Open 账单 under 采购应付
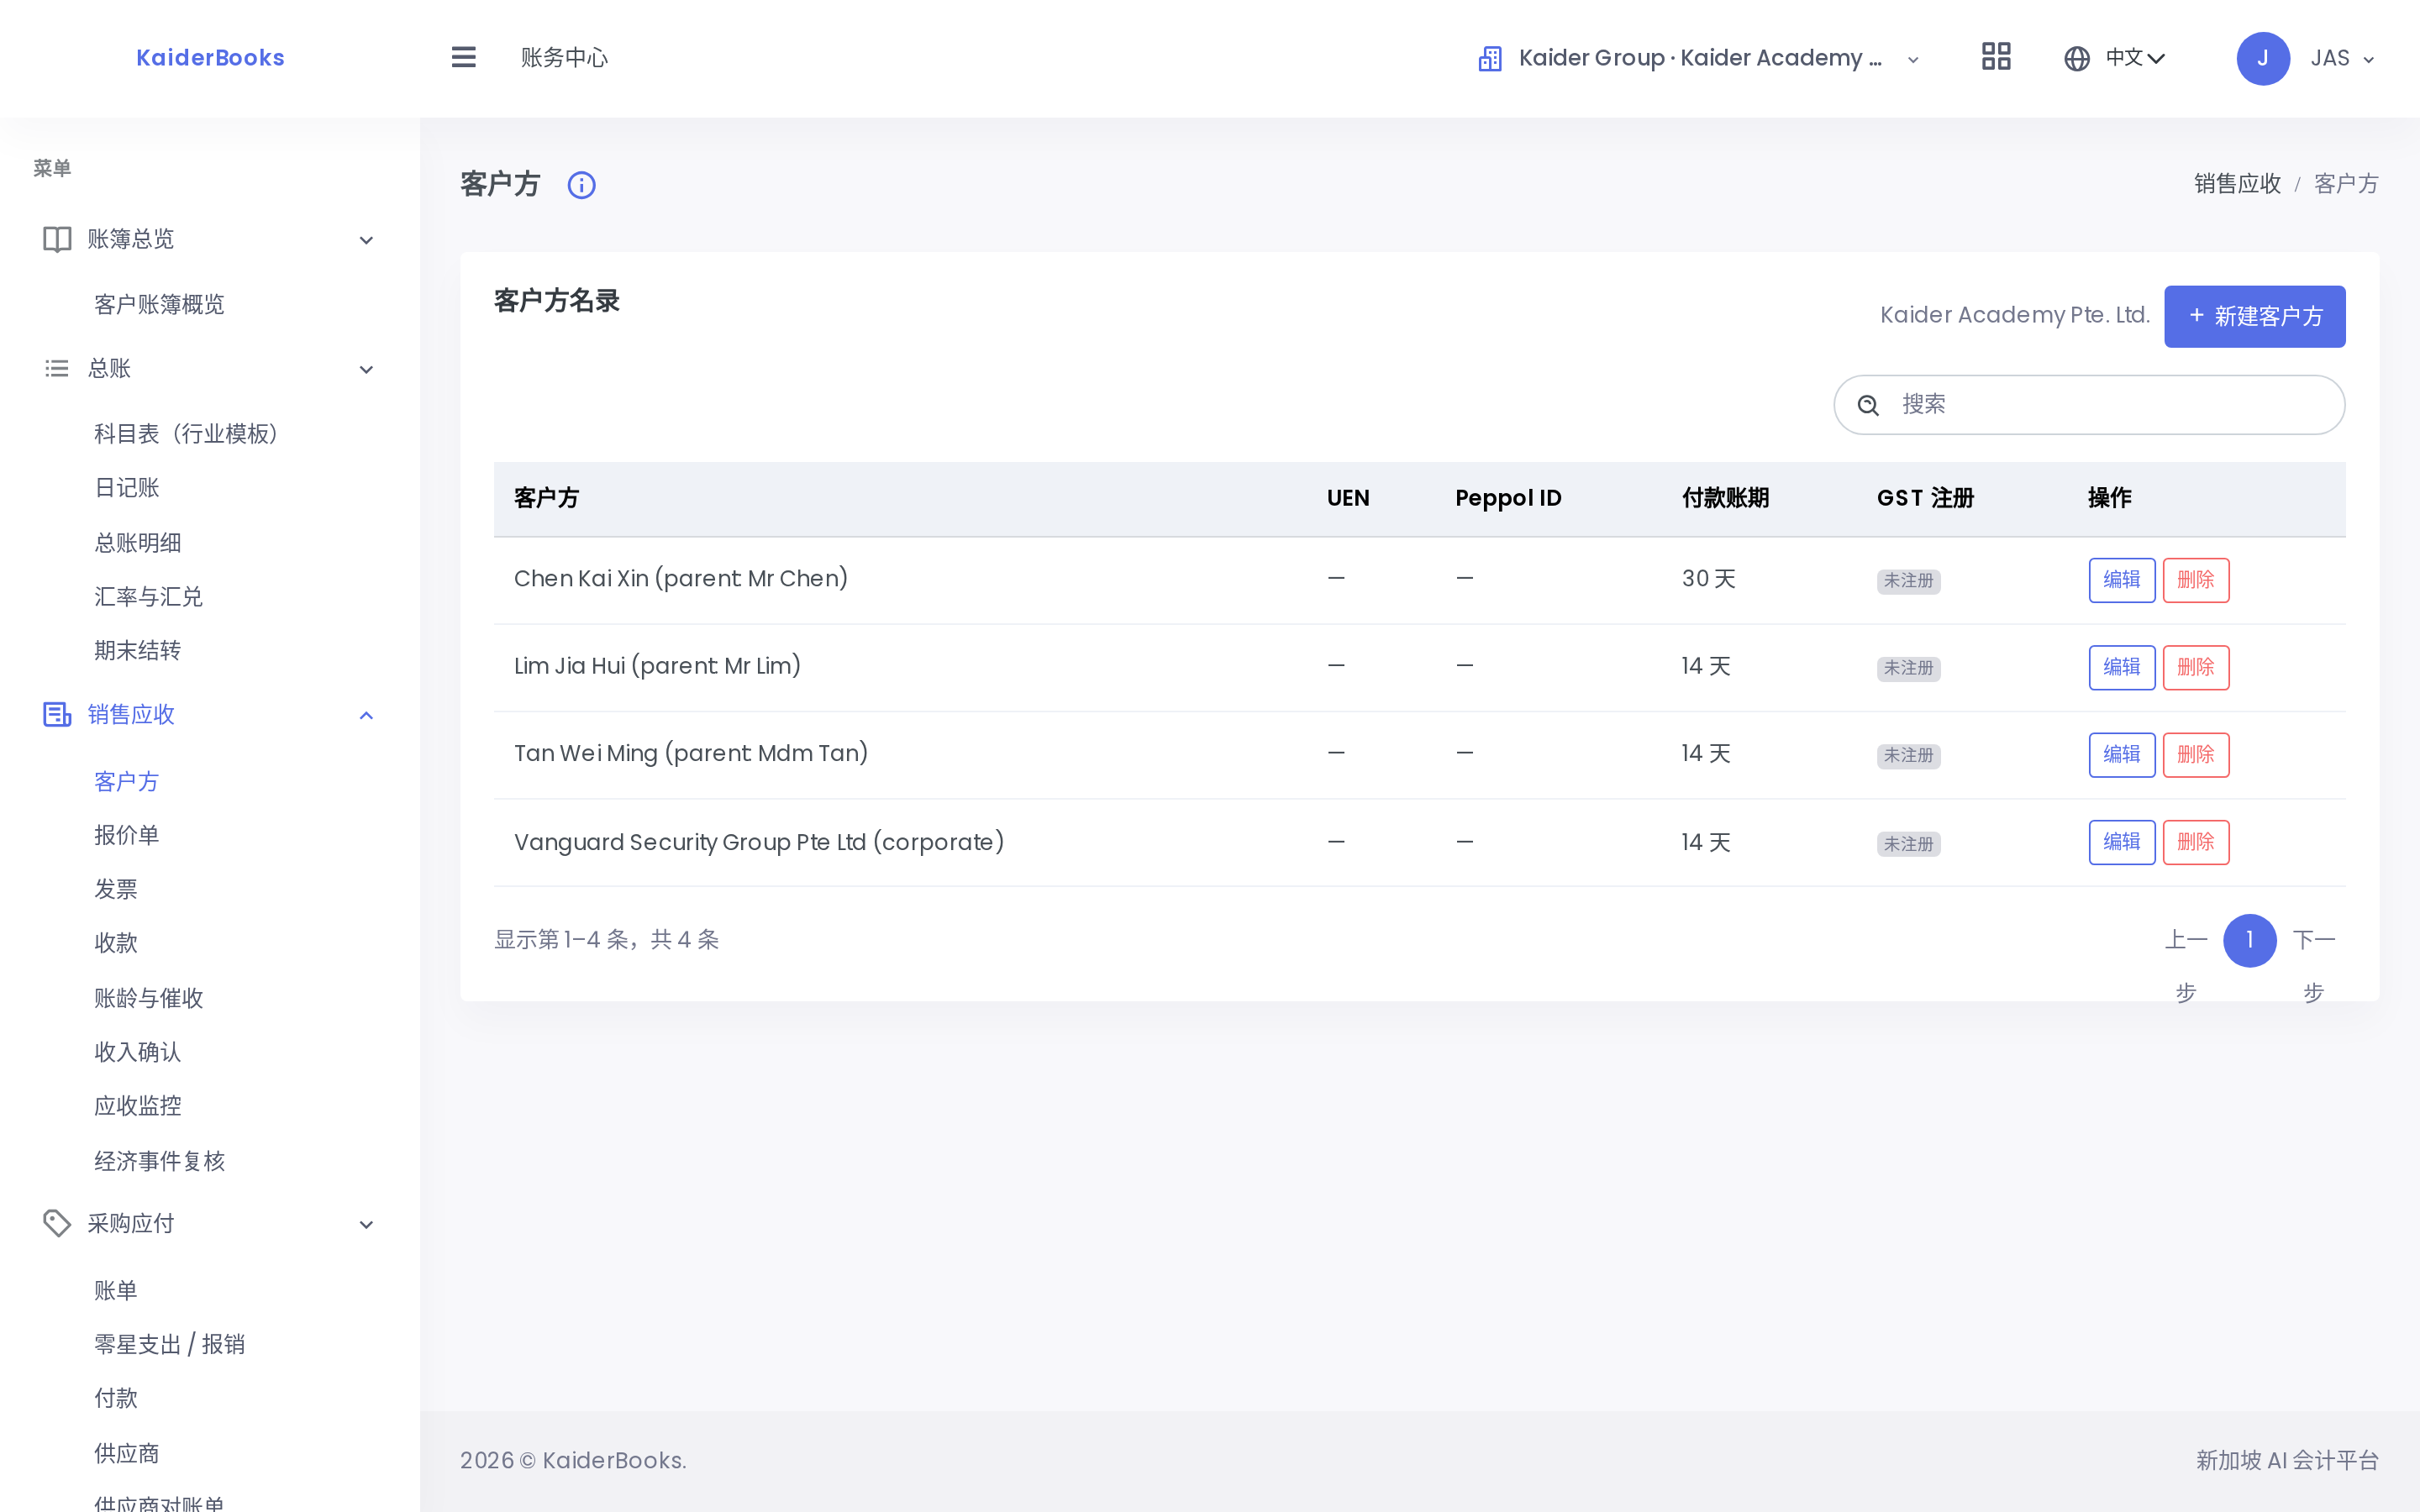This screenshot has height=1512, width=2420. (x=116, y=1291)
